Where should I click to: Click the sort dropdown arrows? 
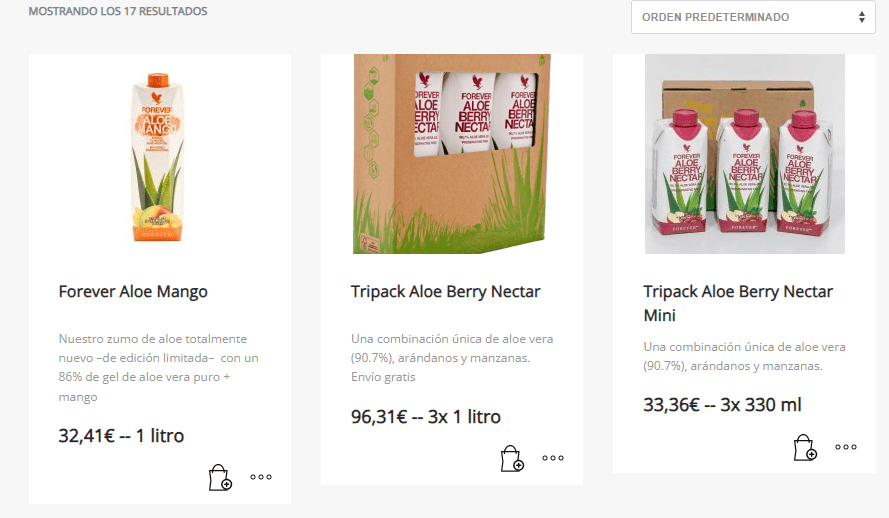862,17
